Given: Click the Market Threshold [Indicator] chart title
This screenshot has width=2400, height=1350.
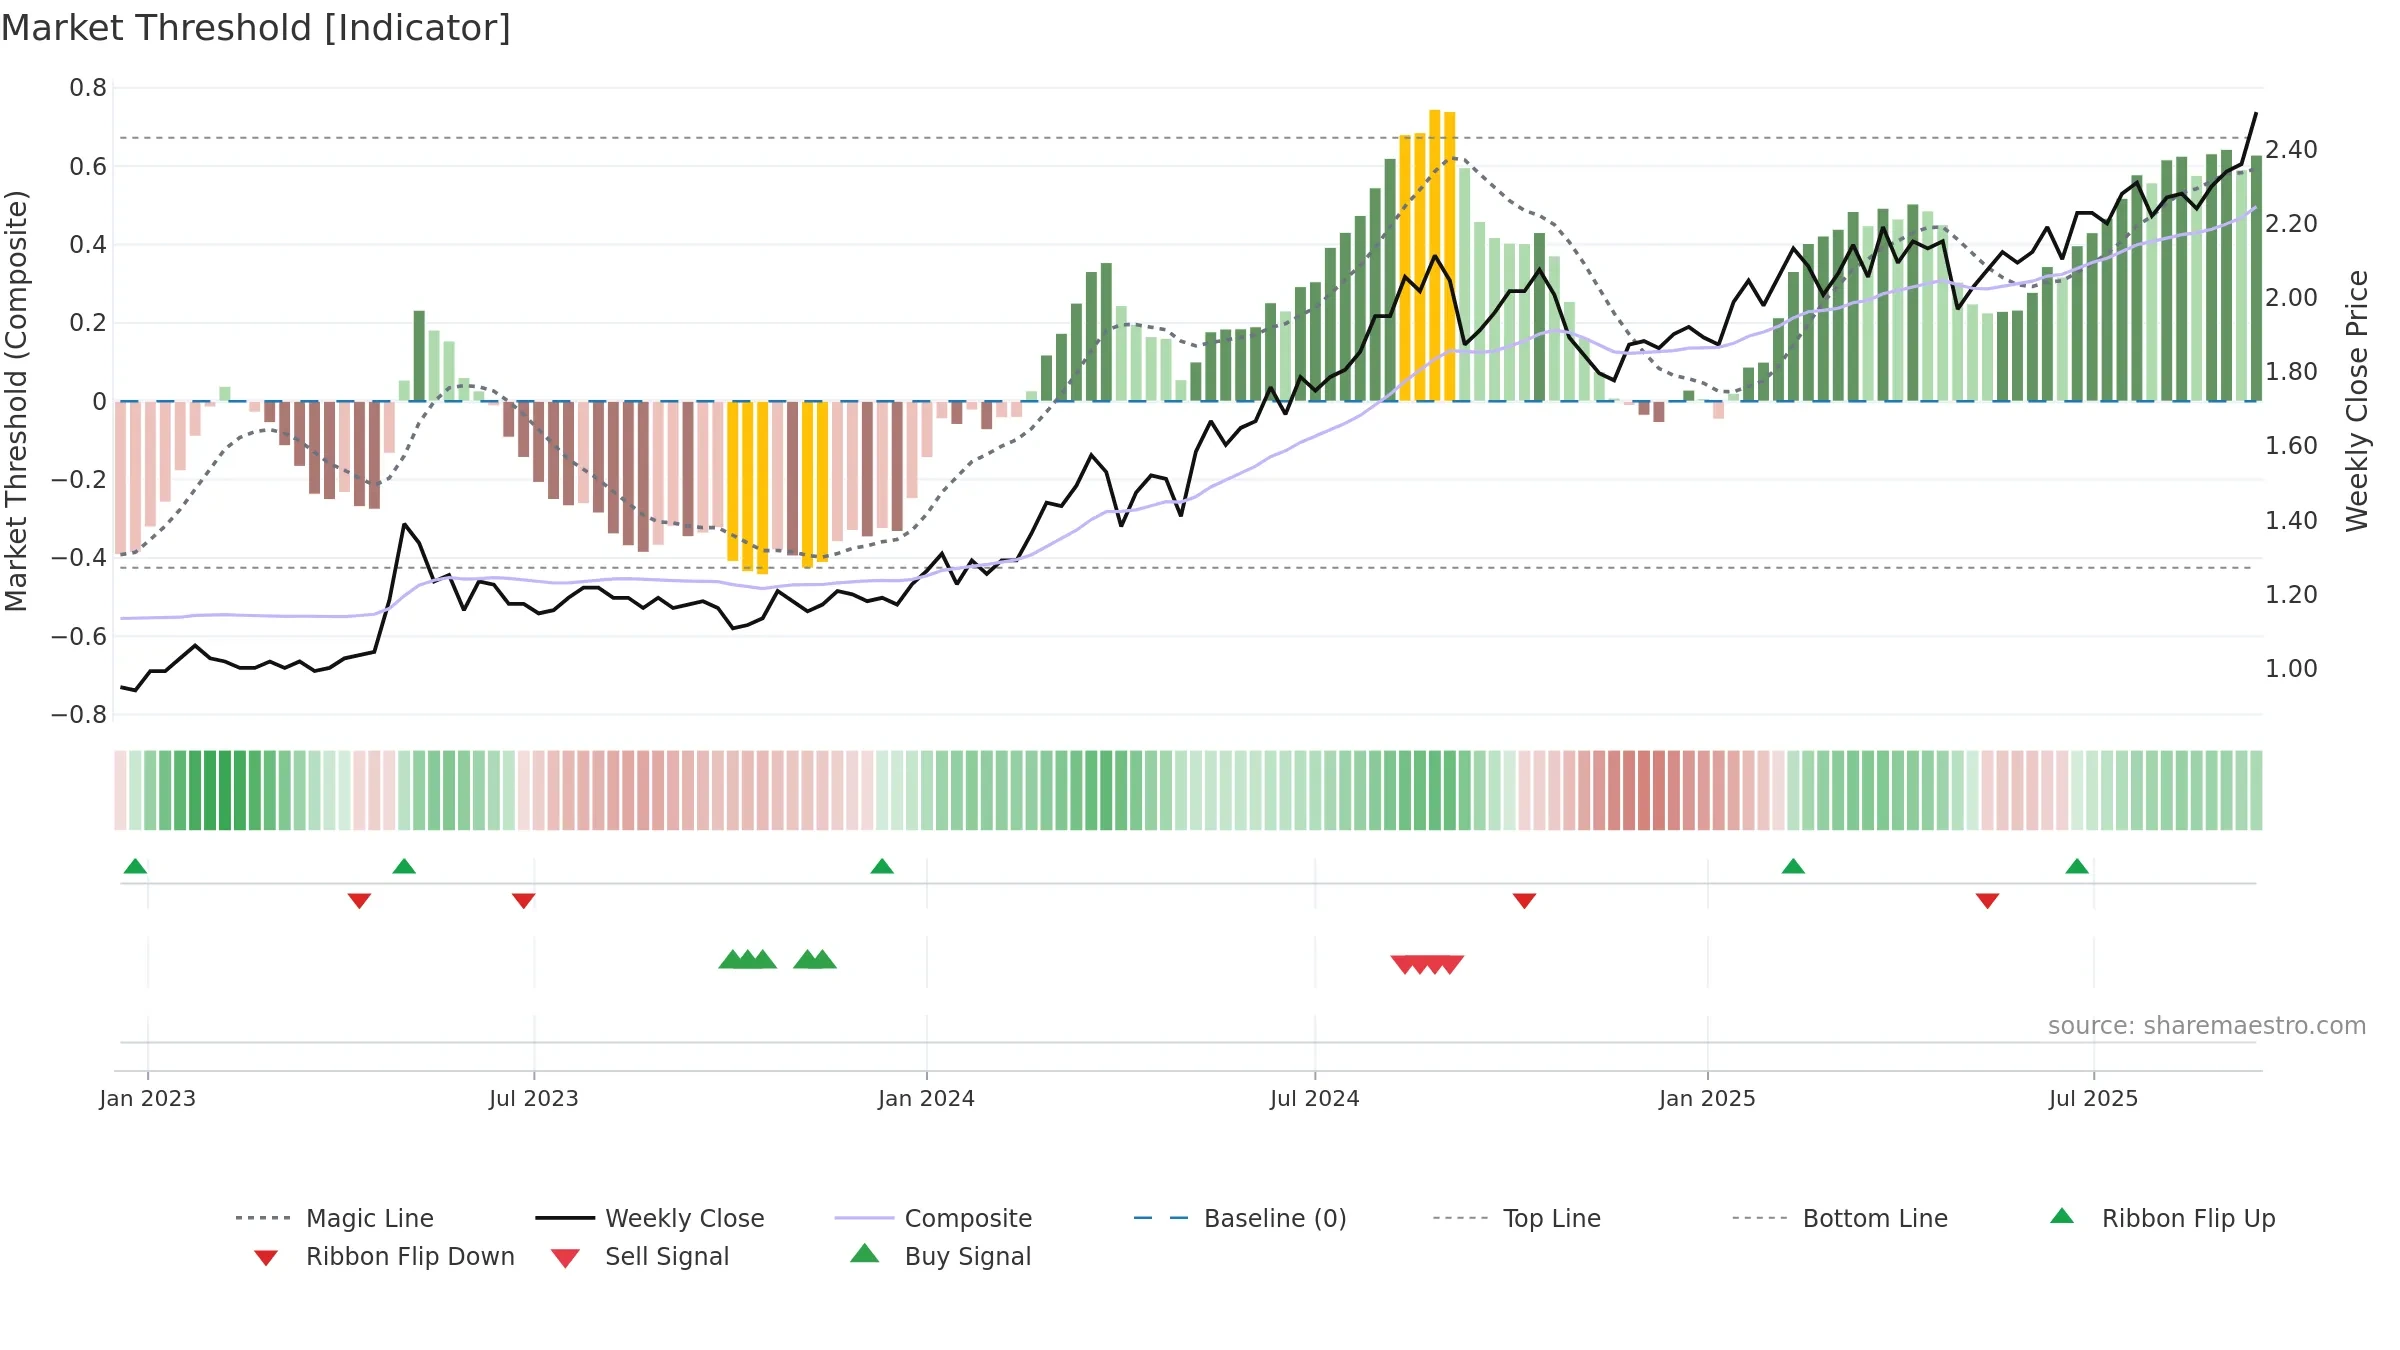Looking at the screenshot, I should [256, 28].
